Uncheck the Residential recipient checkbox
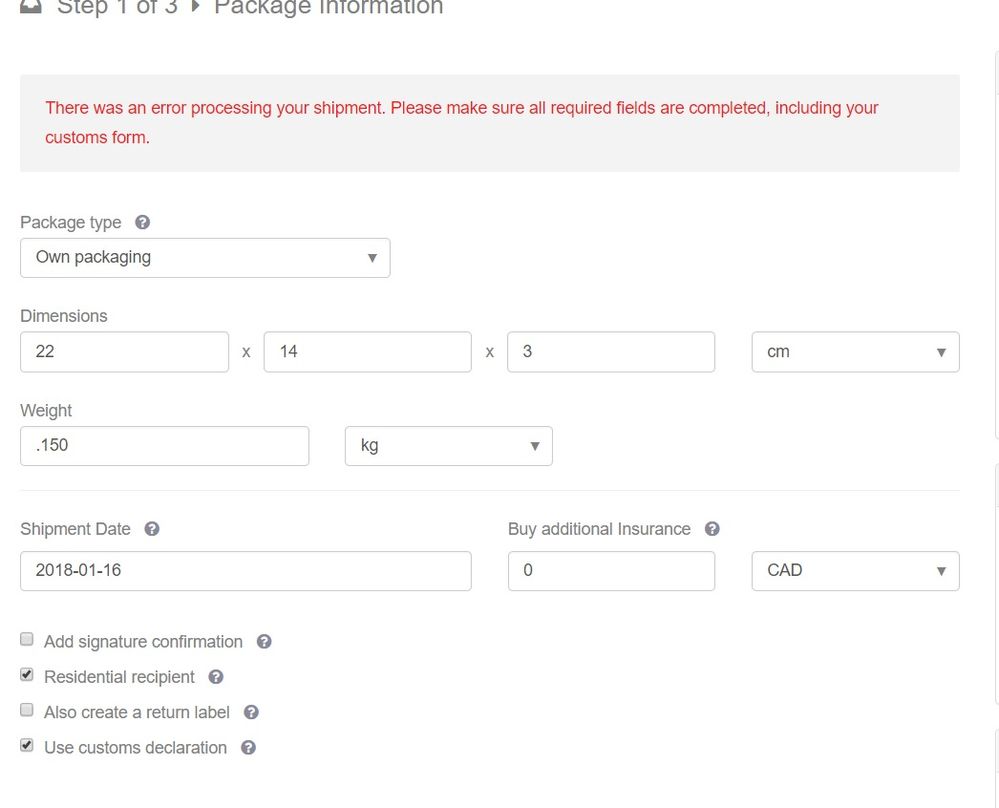 [27, 675]
